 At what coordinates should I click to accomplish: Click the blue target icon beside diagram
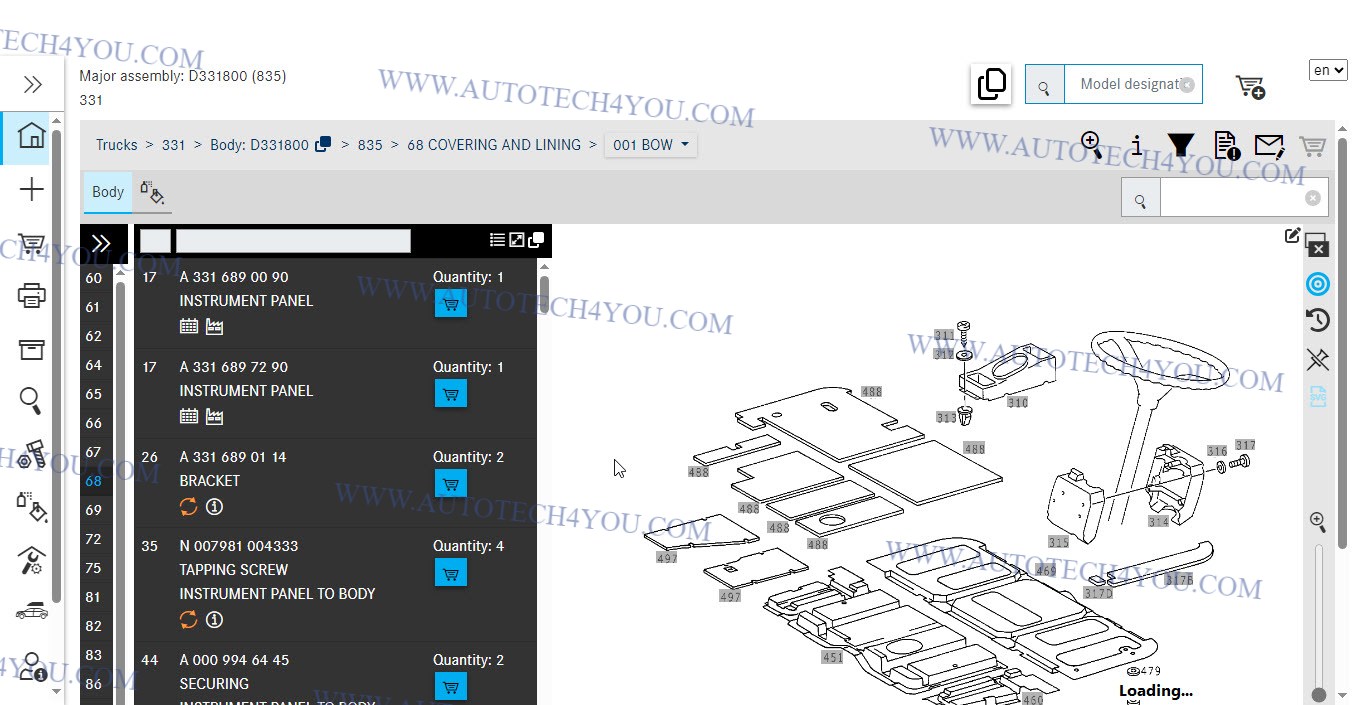coord(1318,284)
